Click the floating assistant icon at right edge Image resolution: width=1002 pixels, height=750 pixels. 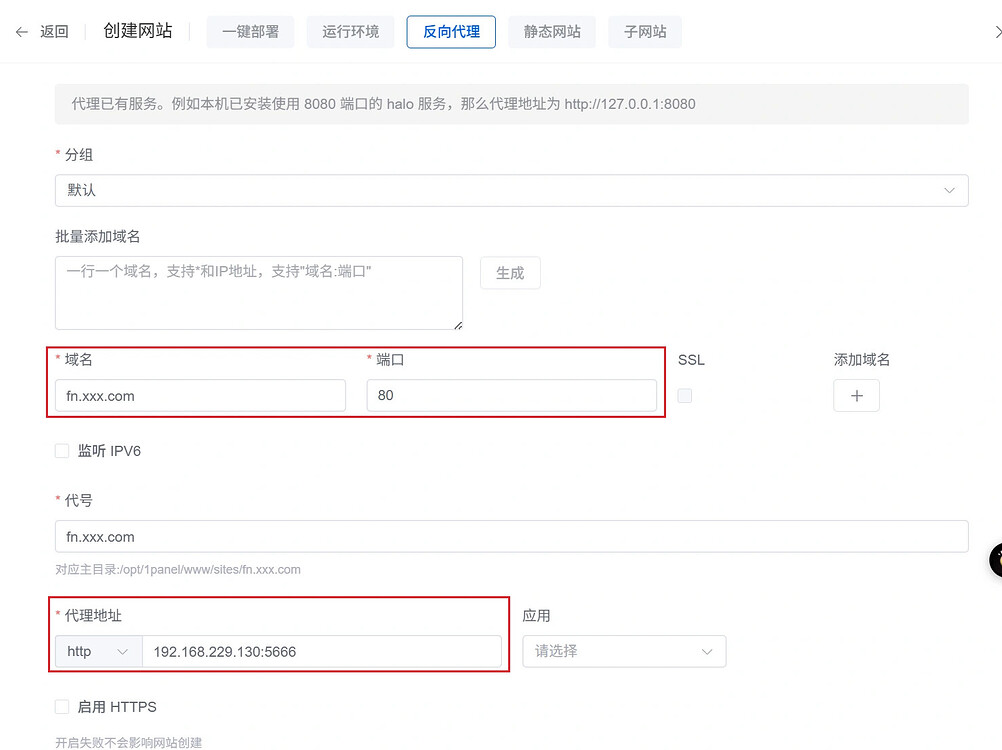coord(996,560)
